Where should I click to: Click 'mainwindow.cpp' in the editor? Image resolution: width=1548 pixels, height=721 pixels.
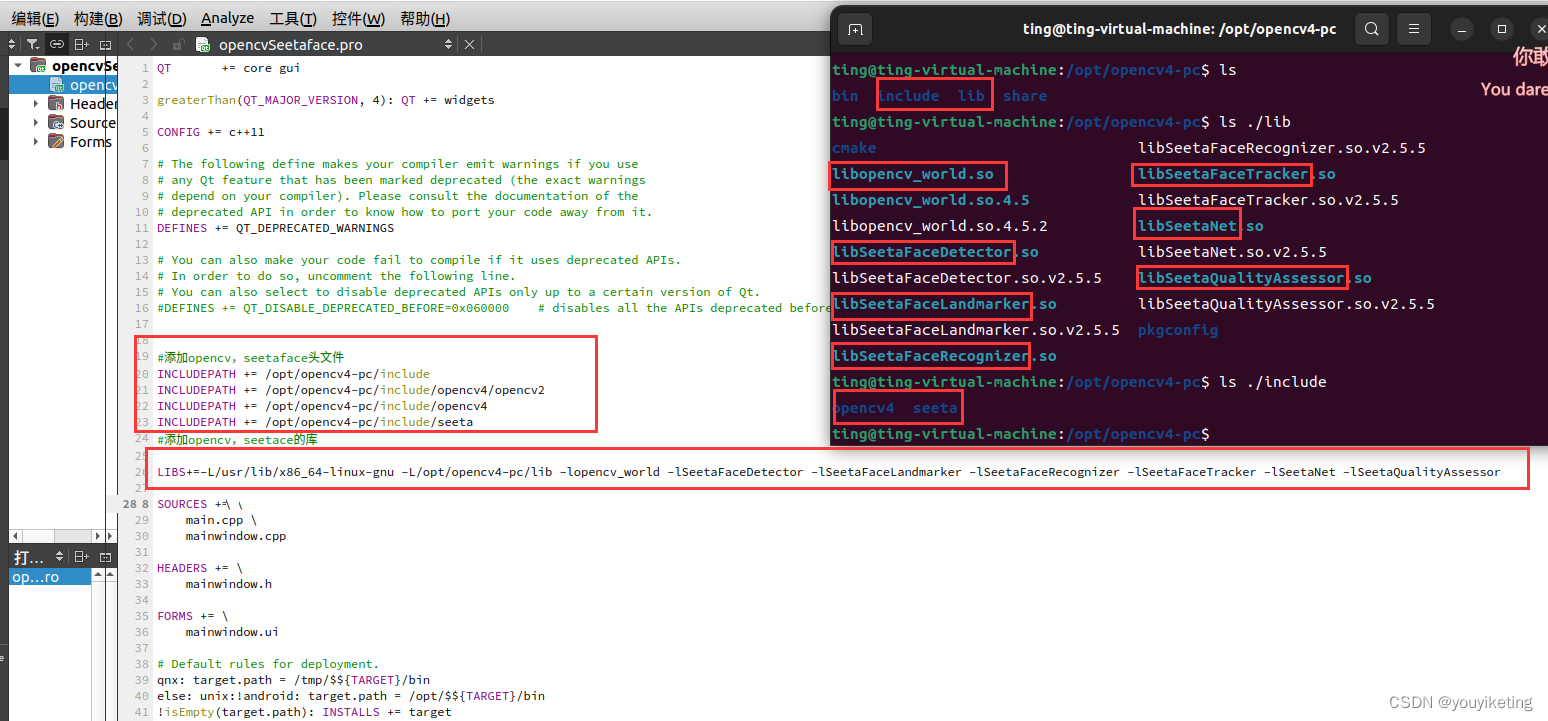coord(235,536)
